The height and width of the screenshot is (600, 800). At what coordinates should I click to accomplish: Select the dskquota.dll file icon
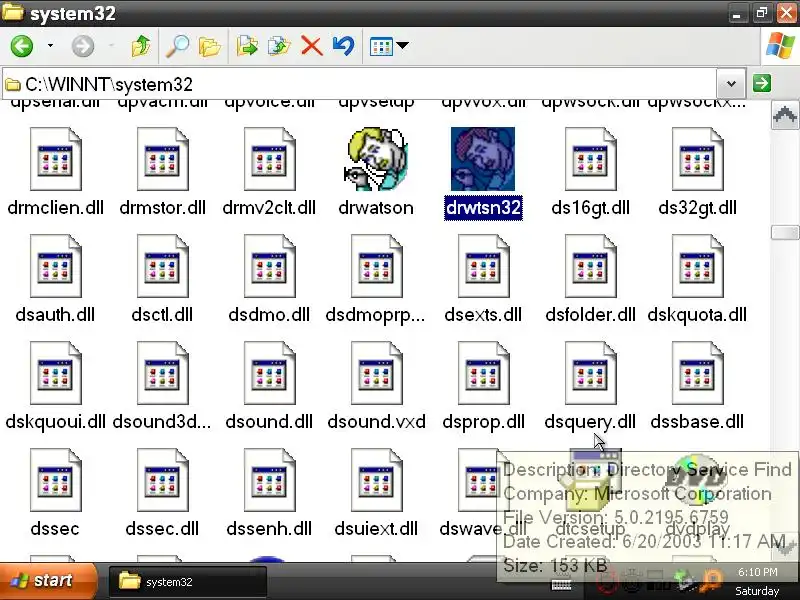(x=697, y=266)
